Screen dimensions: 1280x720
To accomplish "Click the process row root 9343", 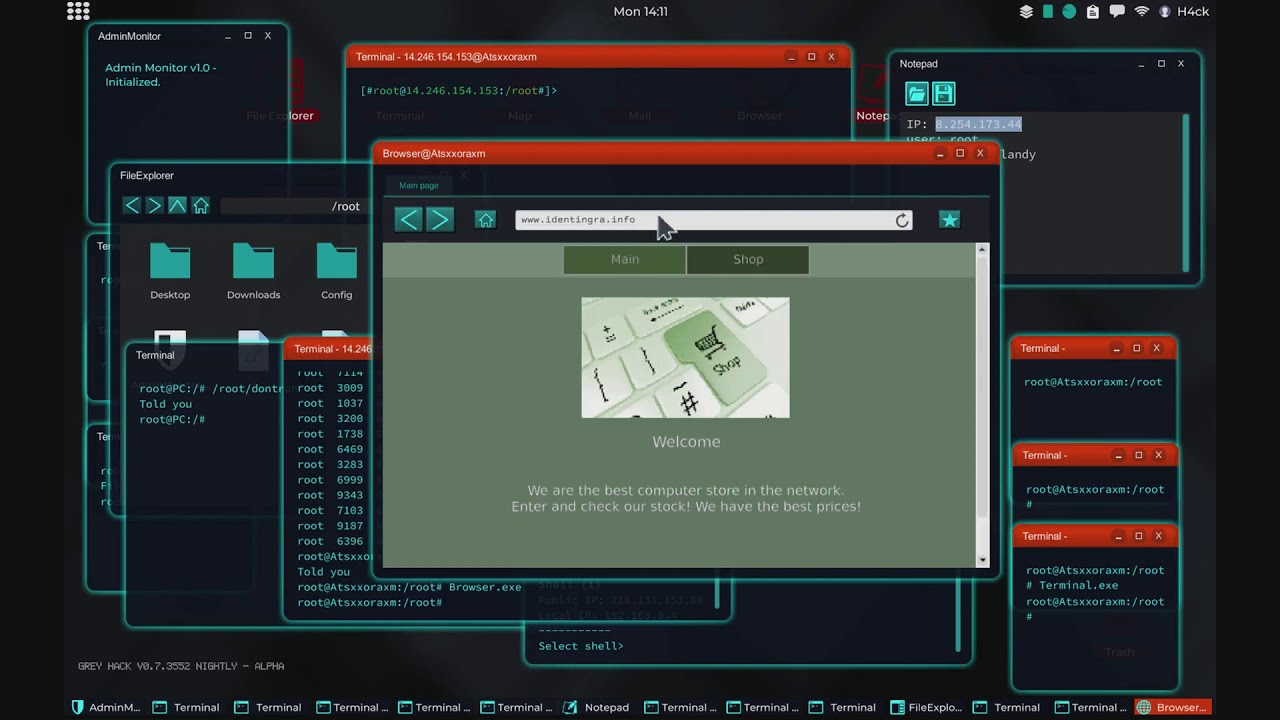I will click(330, 495).
